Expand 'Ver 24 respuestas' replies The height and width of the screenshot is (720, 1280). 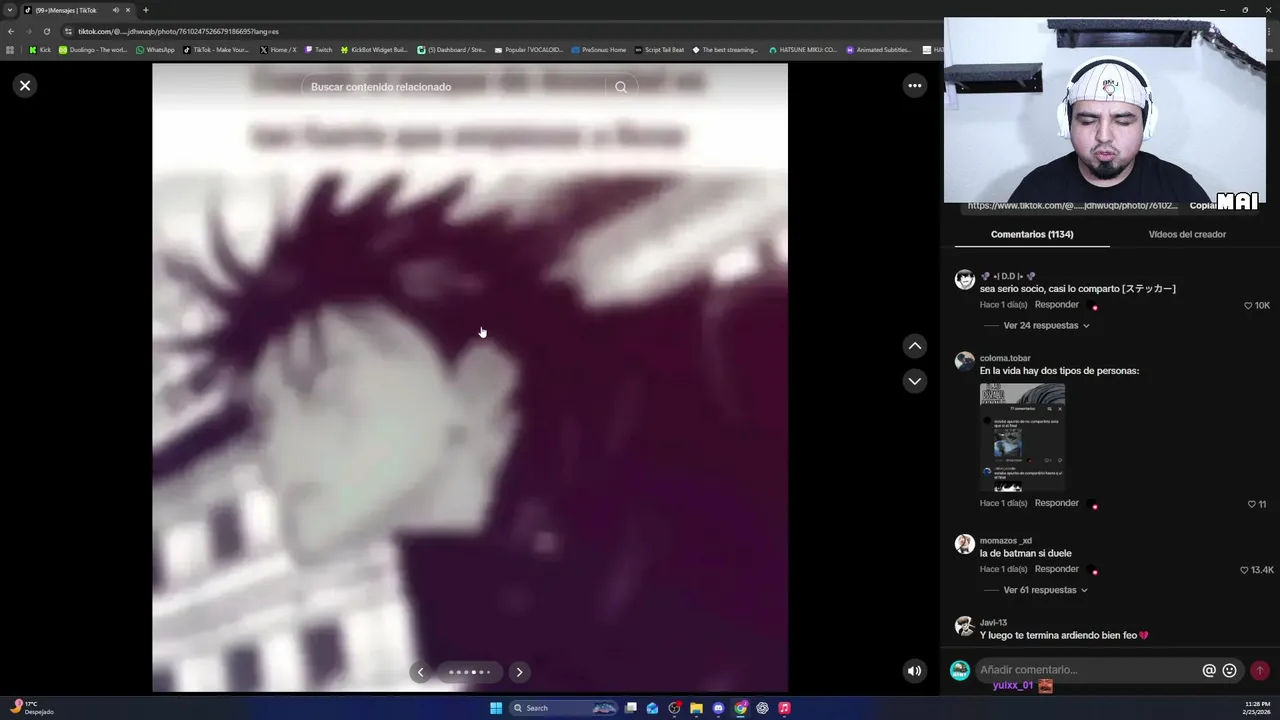tap(1046, 325)
